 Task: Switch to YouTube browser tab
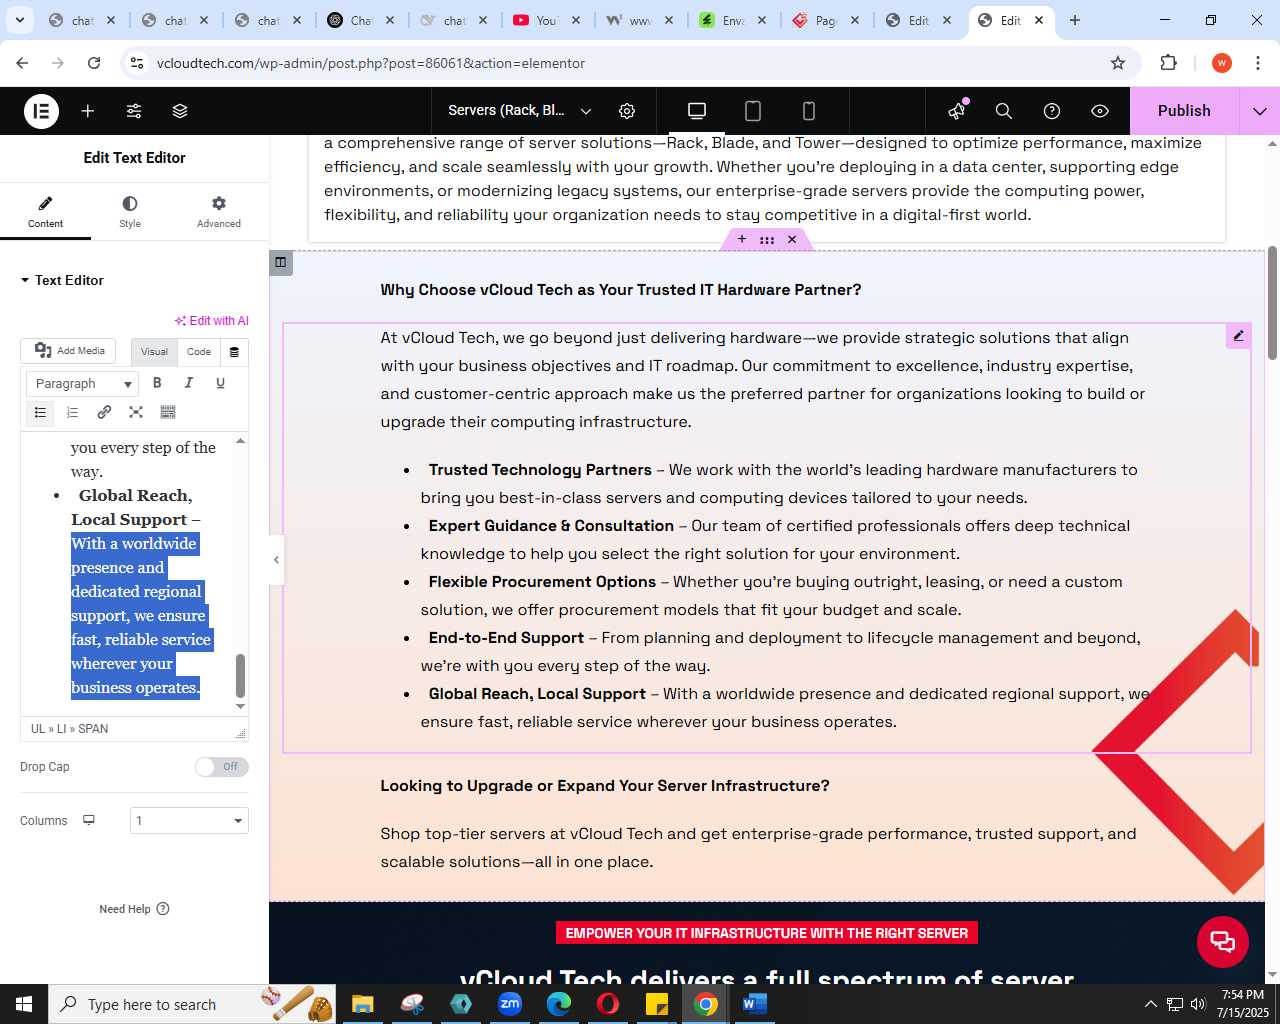(x=547, y=20)
